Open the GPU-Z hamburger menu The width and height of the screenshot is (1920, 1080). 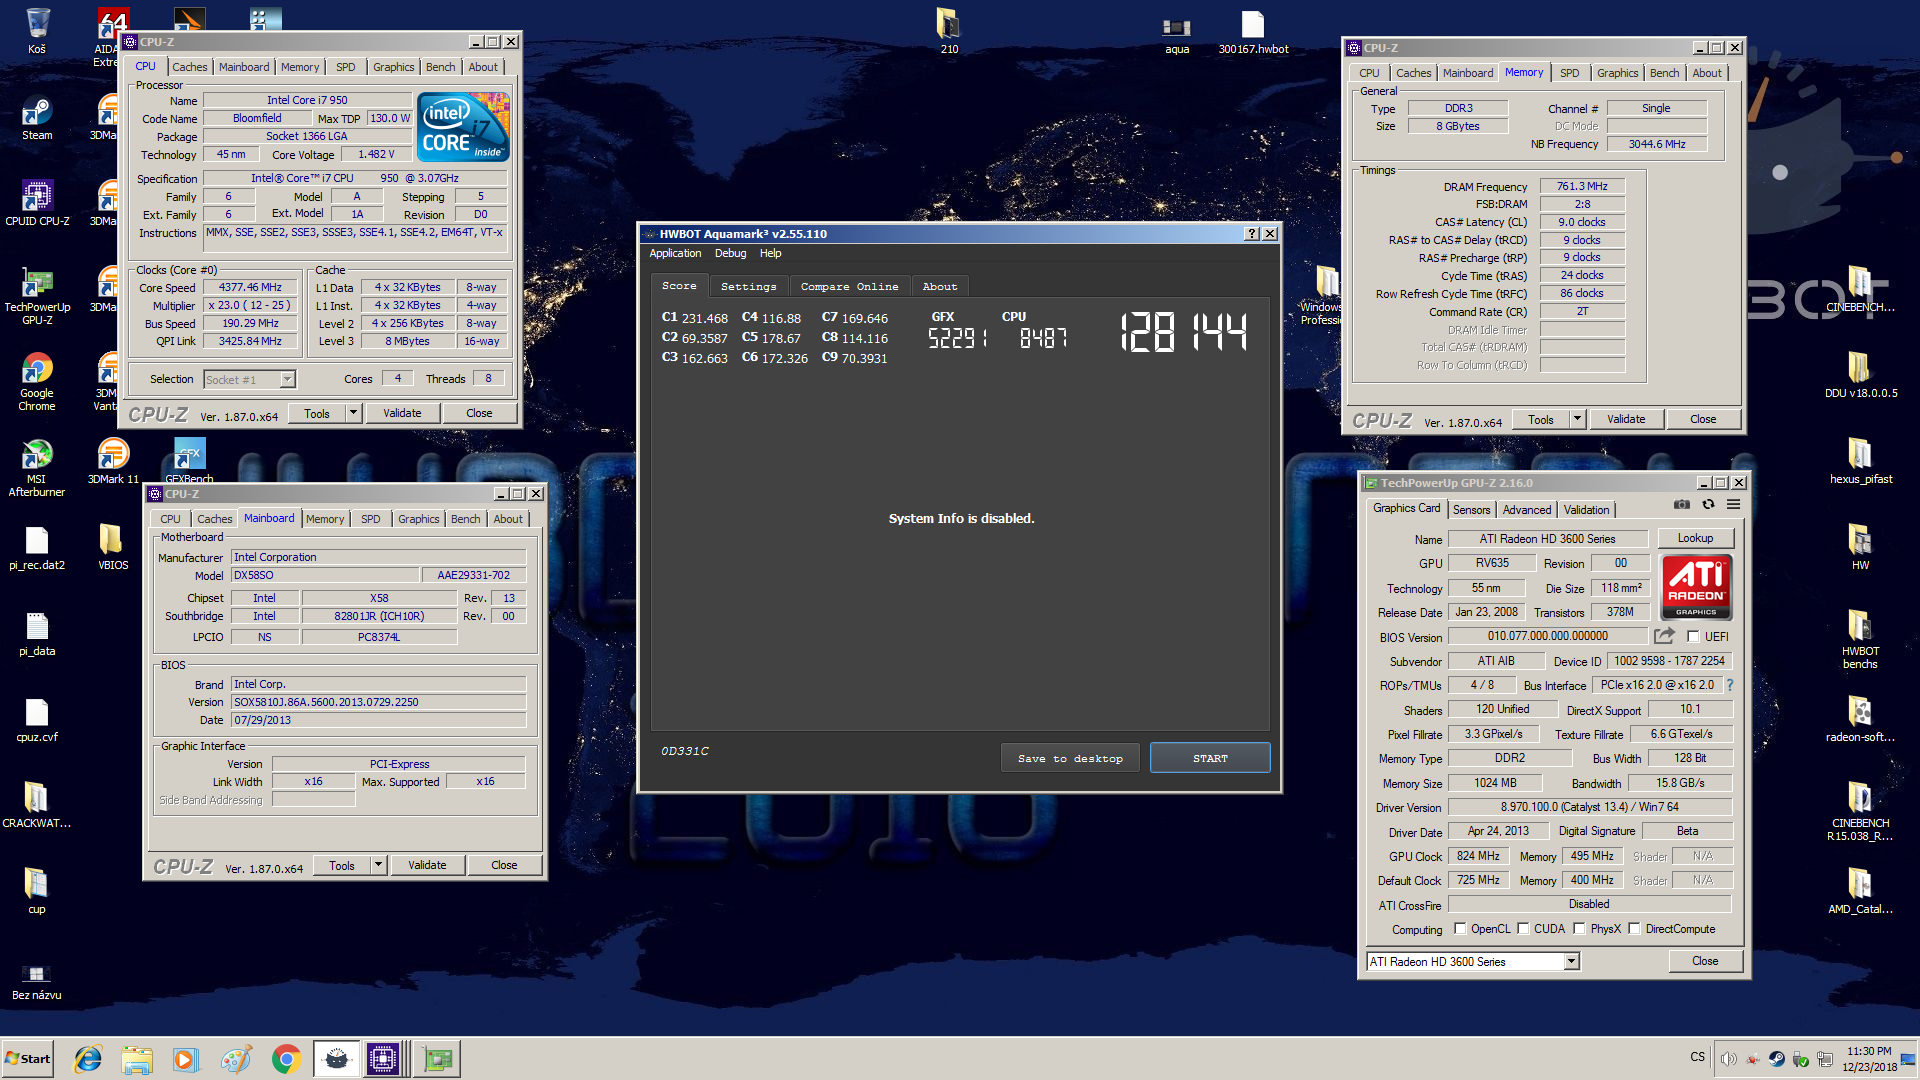[1734, 505]
